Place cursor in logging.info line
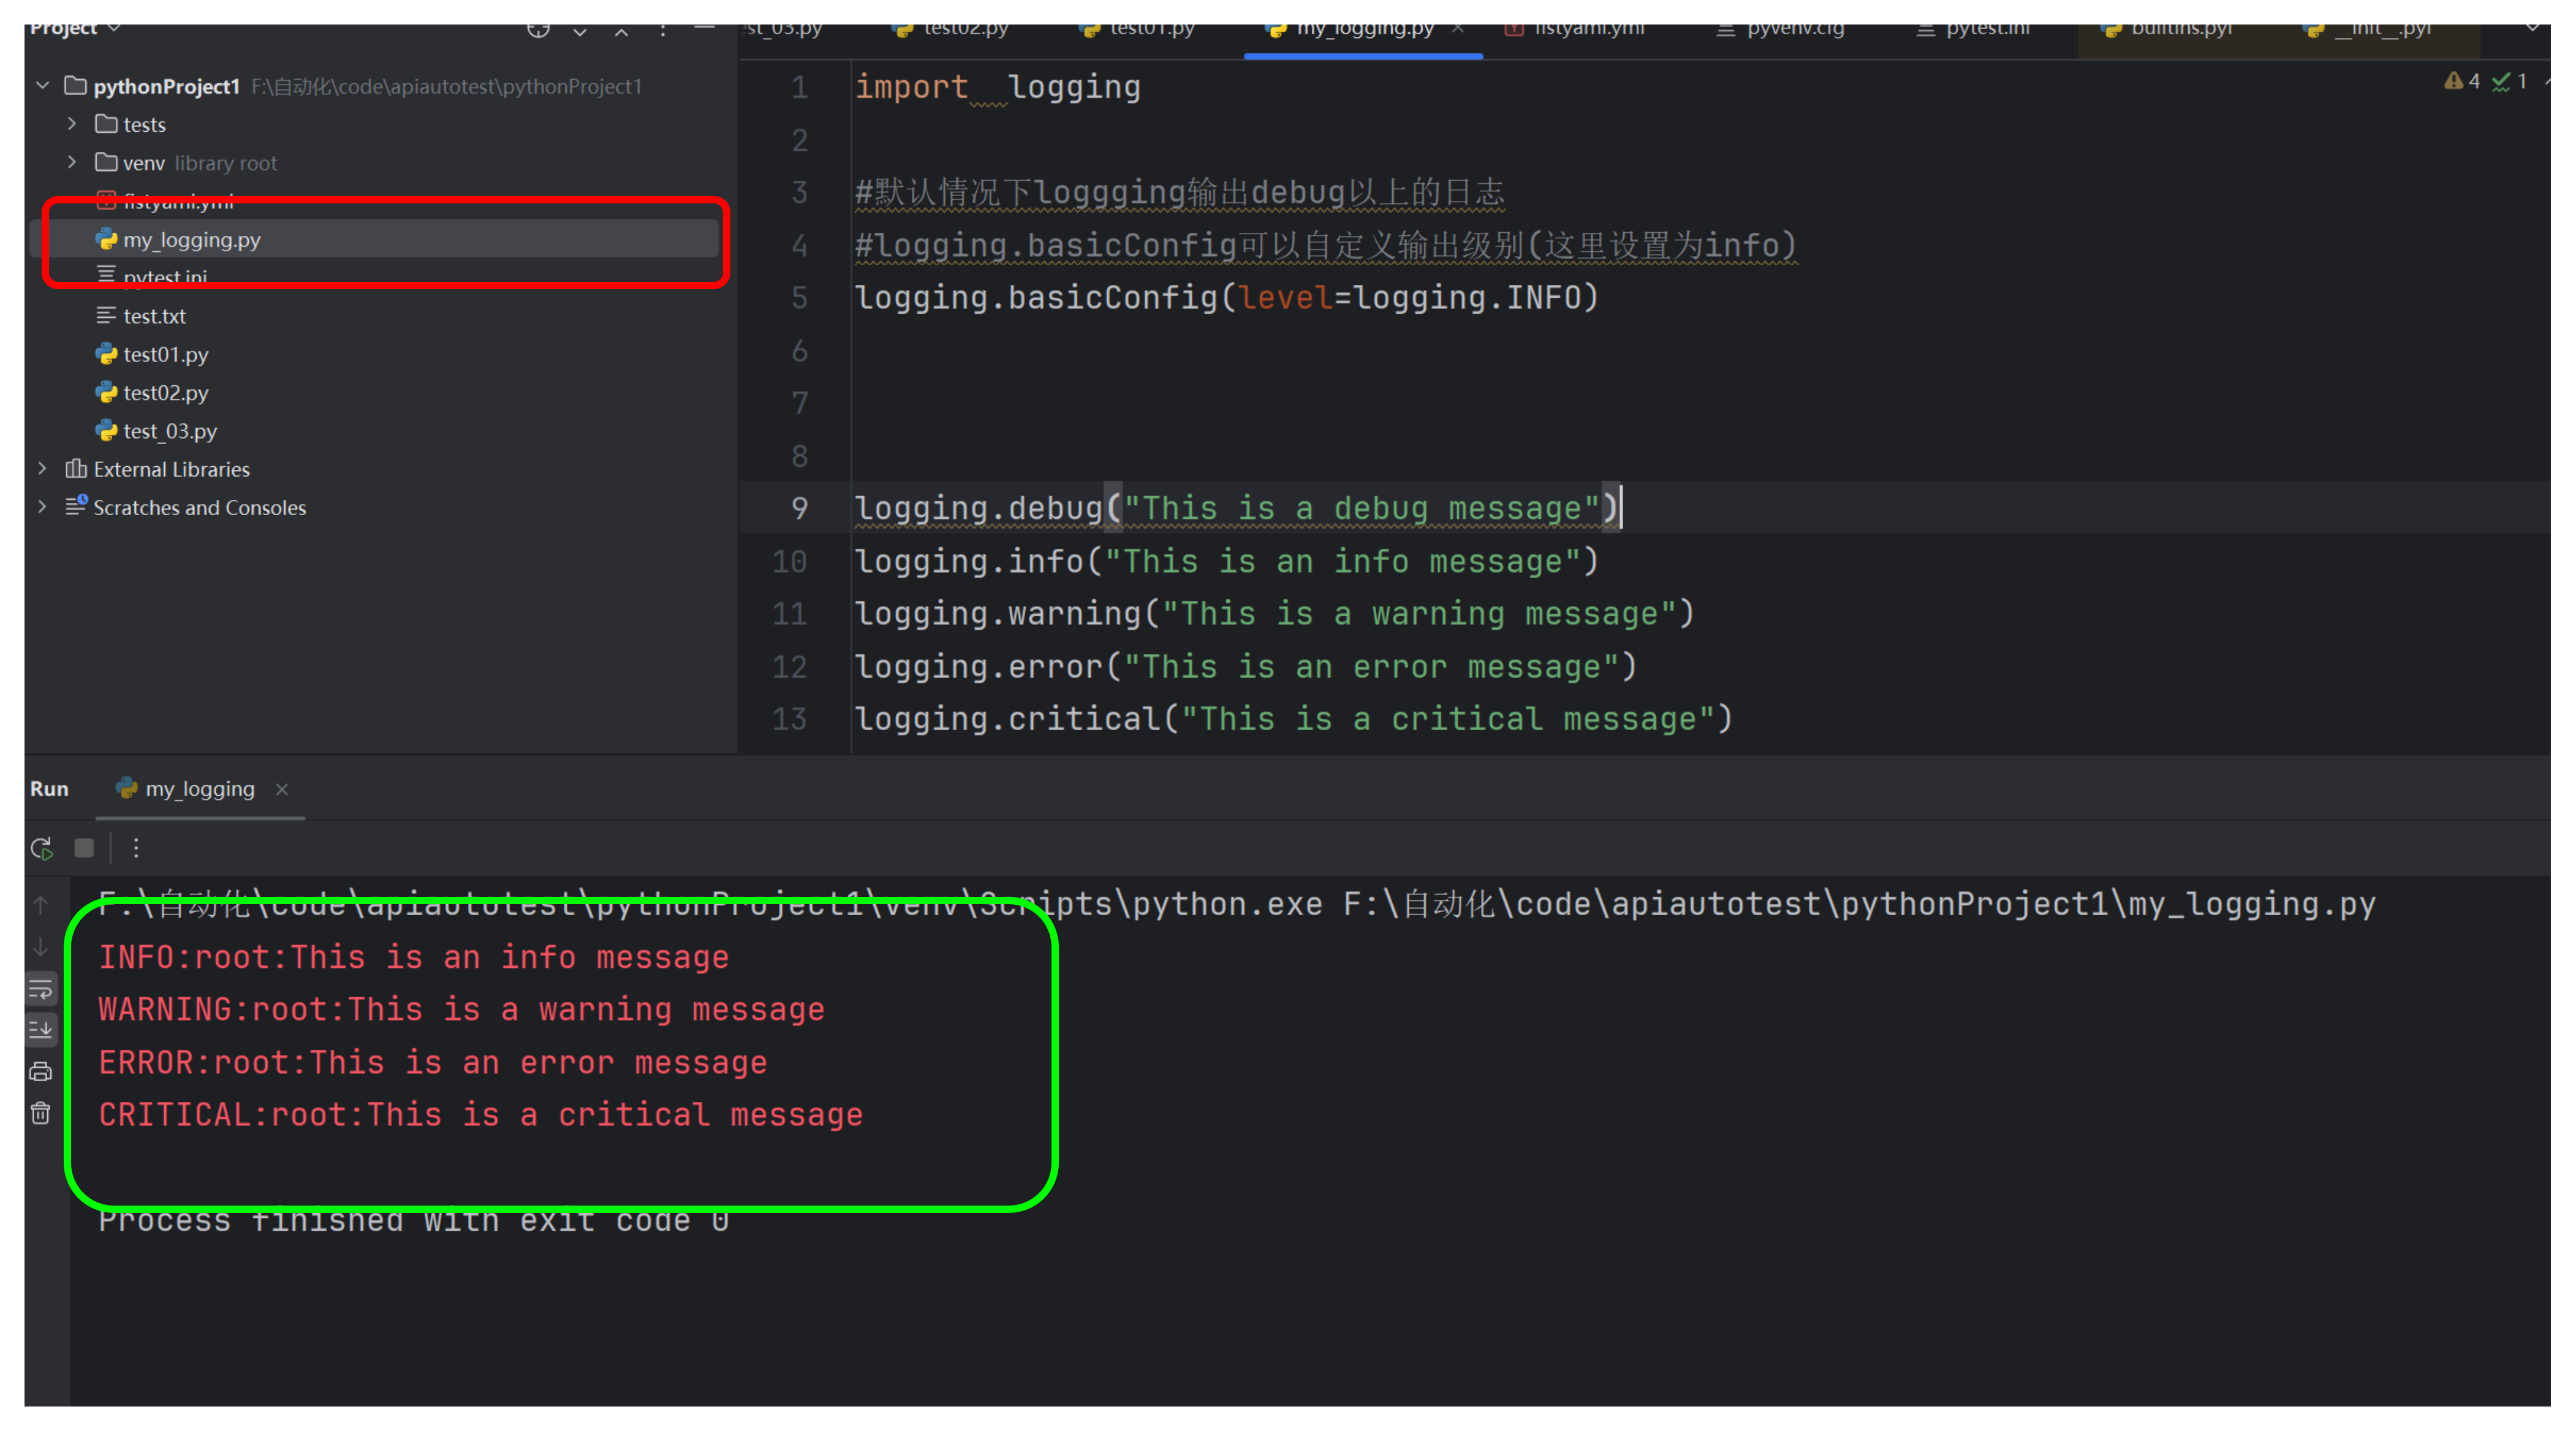 tap(1227, 561)
